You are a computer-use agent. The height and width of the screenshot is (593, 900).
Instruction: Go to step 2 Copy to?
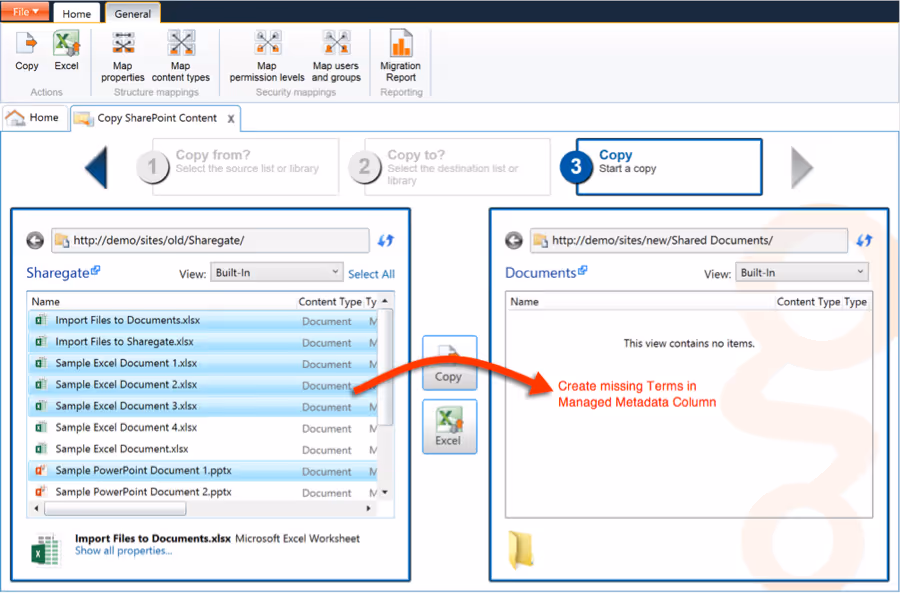click(x=449, y=166)
